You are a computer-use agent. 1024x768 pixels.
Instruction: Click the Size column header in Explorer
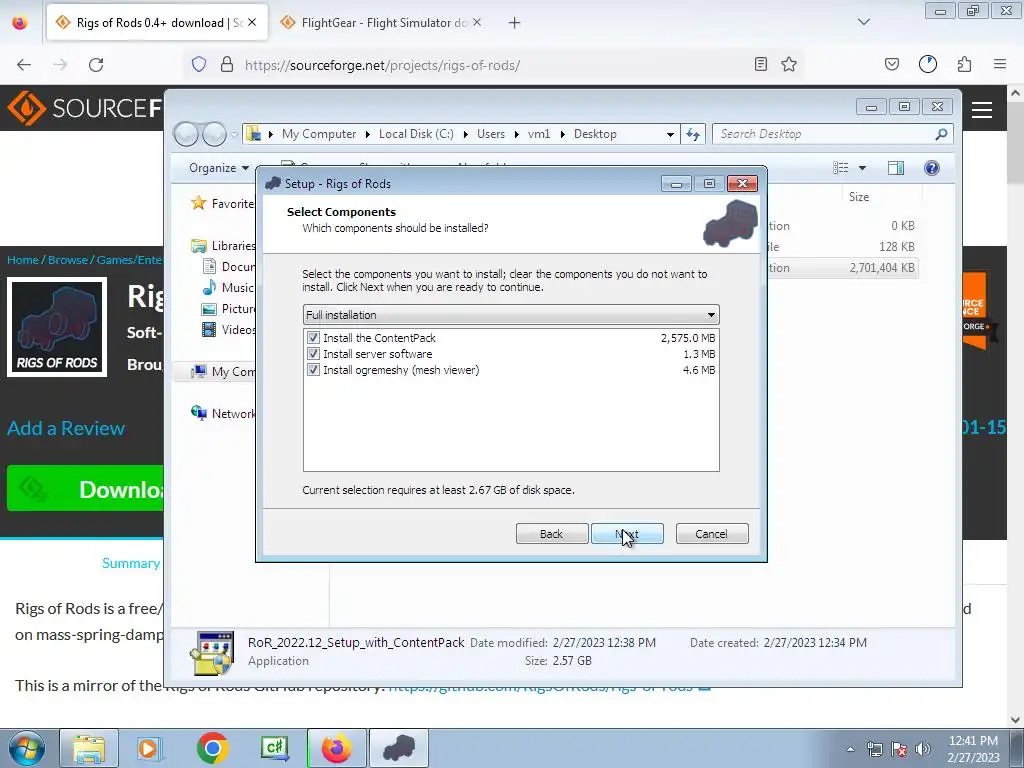(859, 197)
